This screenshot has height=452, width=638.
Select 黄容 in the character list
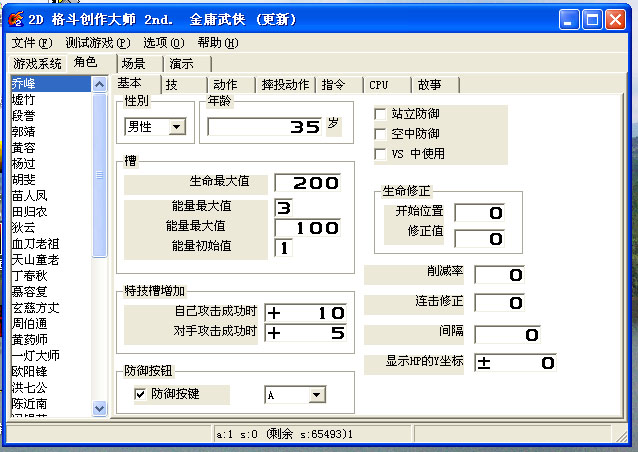coord(50,148)
